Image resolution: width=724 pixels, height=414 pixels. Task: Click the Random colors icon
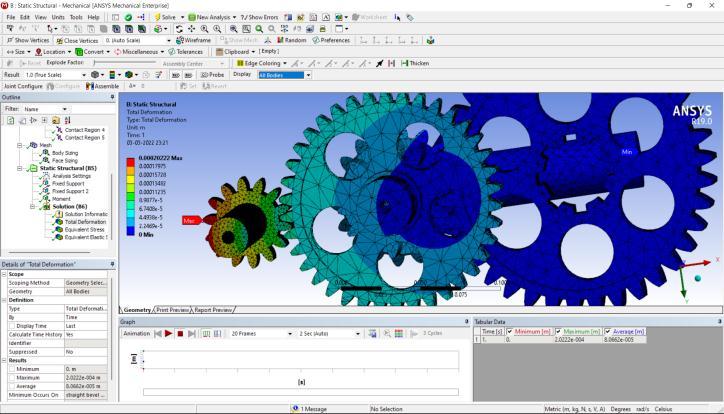280,40
